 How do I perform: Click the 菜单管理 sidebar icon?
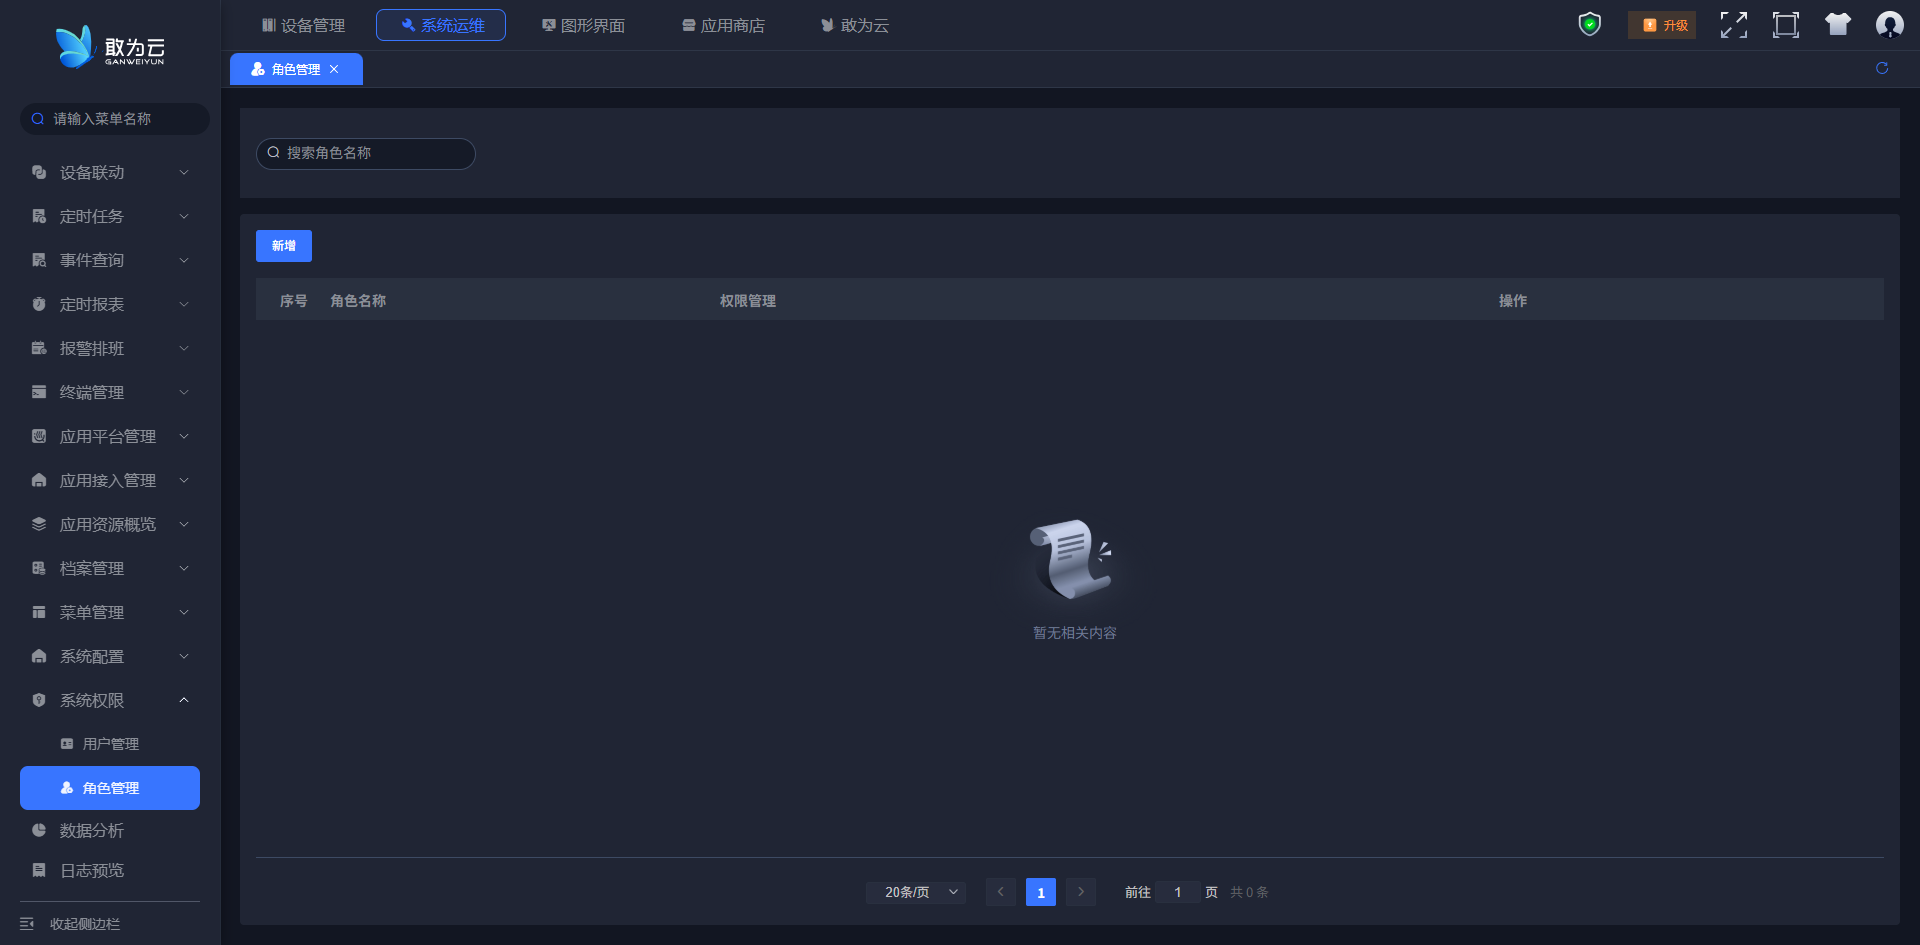tap(39, 612)
